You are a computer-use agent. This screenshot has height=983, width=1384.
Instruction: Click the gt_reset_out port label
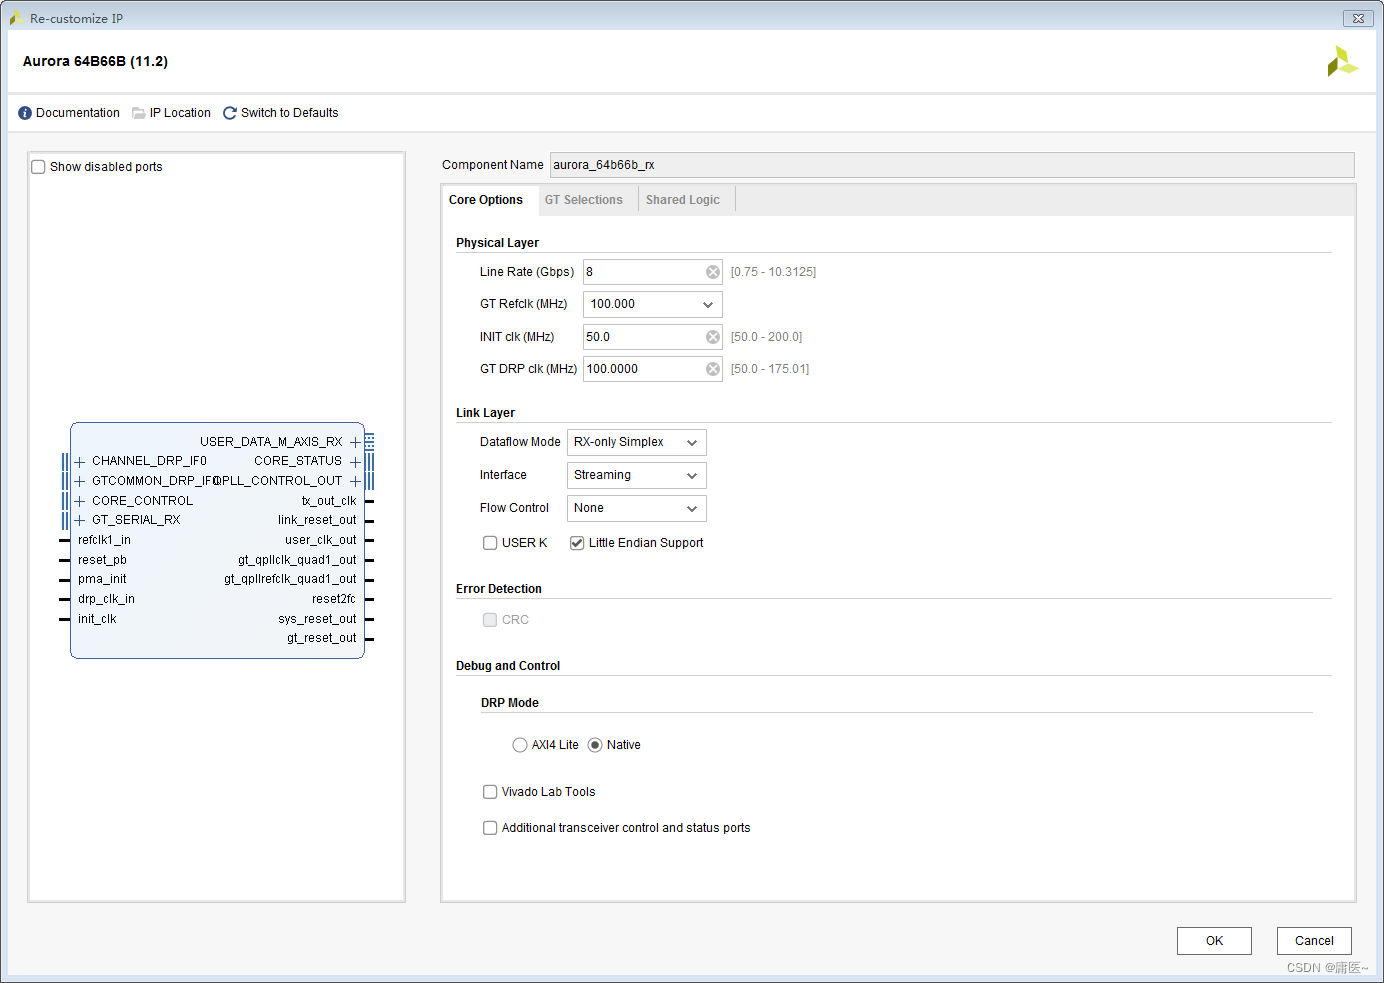coord(322,638)
